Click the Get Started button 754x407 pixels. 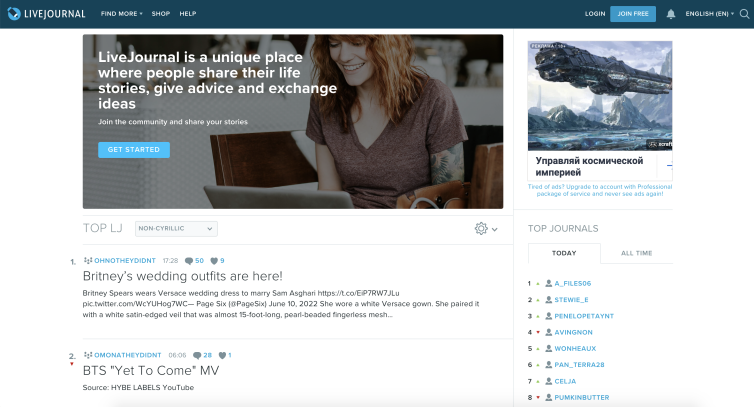134,150
